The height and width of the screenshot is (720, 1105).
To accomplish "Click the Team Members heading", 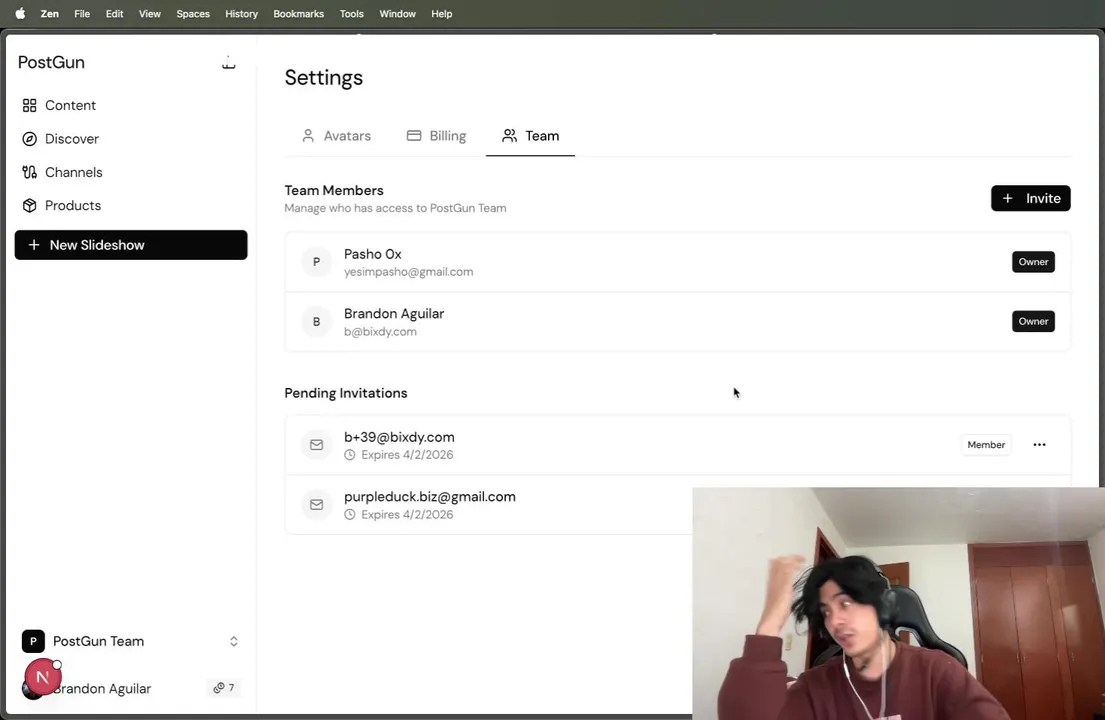I will coord(334,190).
